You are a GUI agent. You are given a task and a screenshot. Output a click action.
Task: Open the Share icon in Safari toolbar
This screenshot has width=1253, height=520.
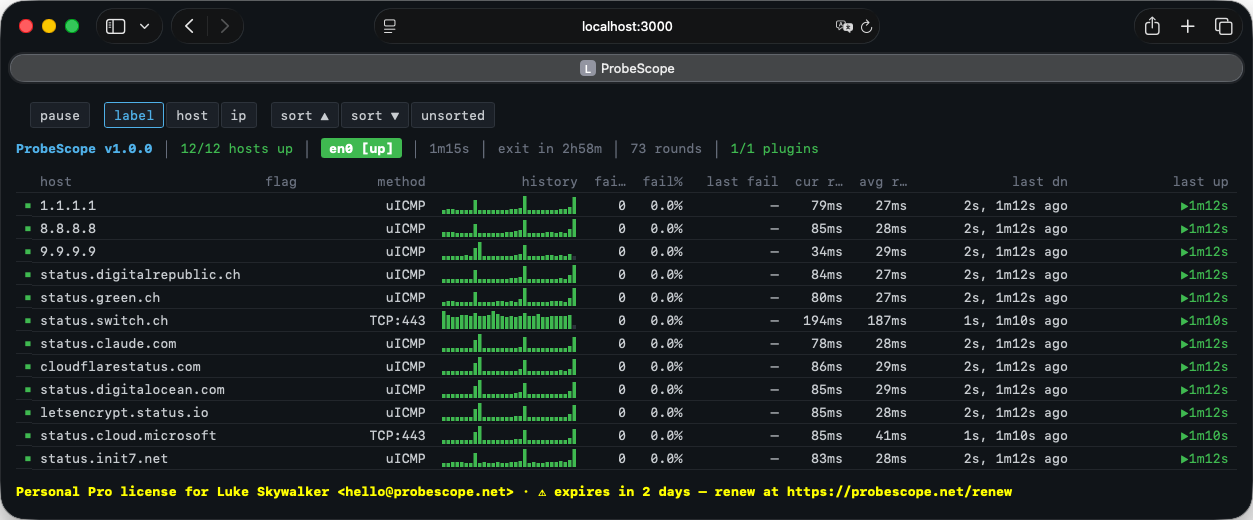coord(1152,27)
